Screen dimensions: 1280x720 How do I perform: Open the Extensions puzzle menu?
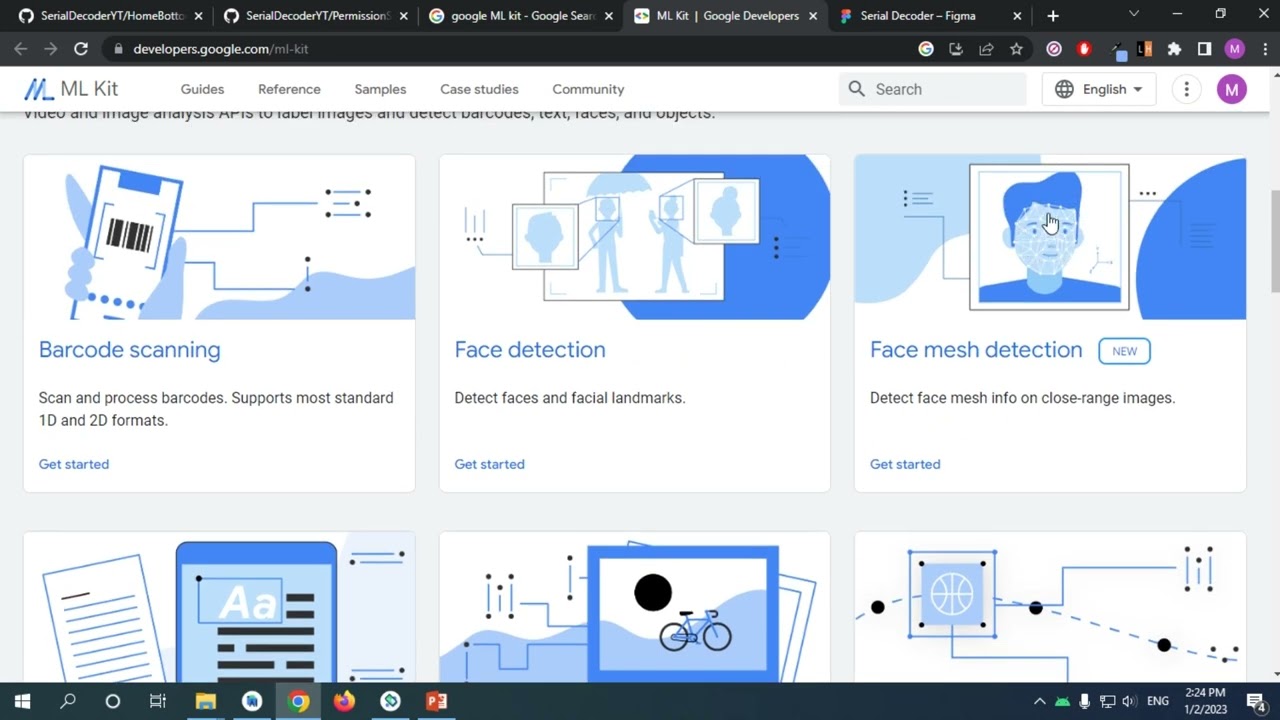click(1174, 49)
